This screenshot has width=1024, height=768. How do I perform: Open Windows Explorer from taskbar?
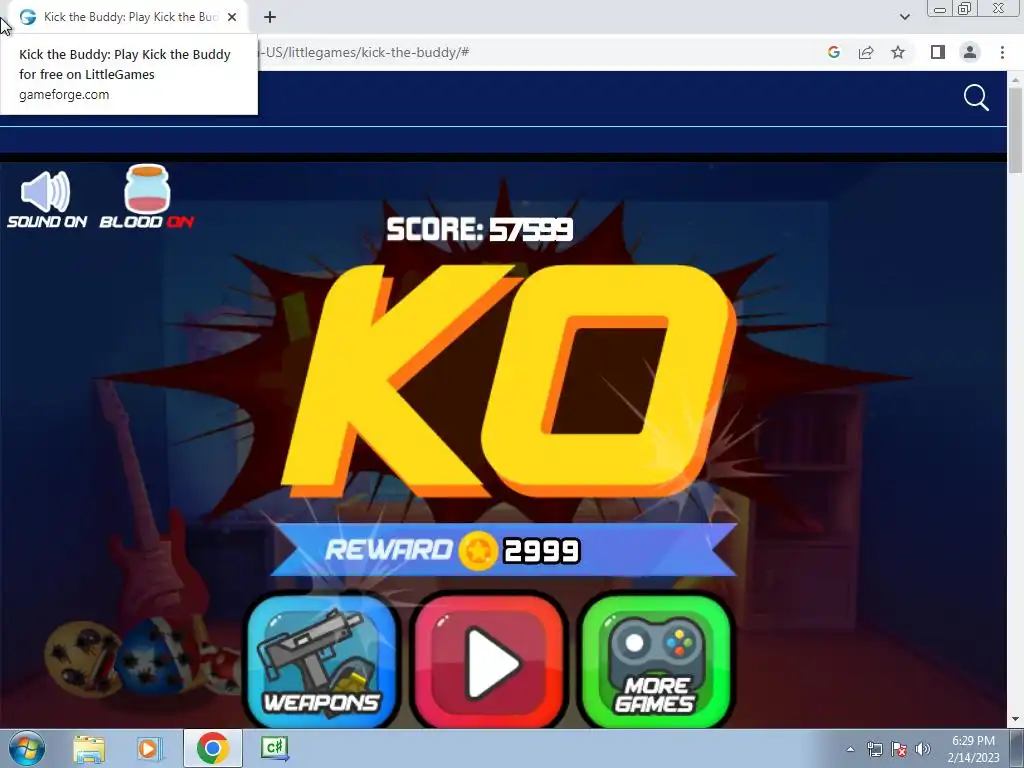[x=89, y=748]
